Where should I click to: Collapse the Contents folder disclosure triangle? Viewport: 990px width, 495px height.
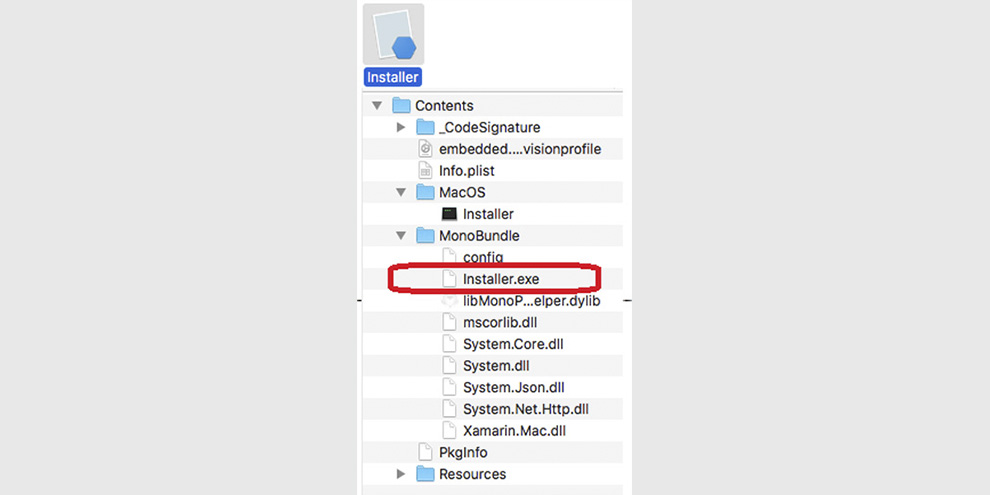[x=377, y=105]
